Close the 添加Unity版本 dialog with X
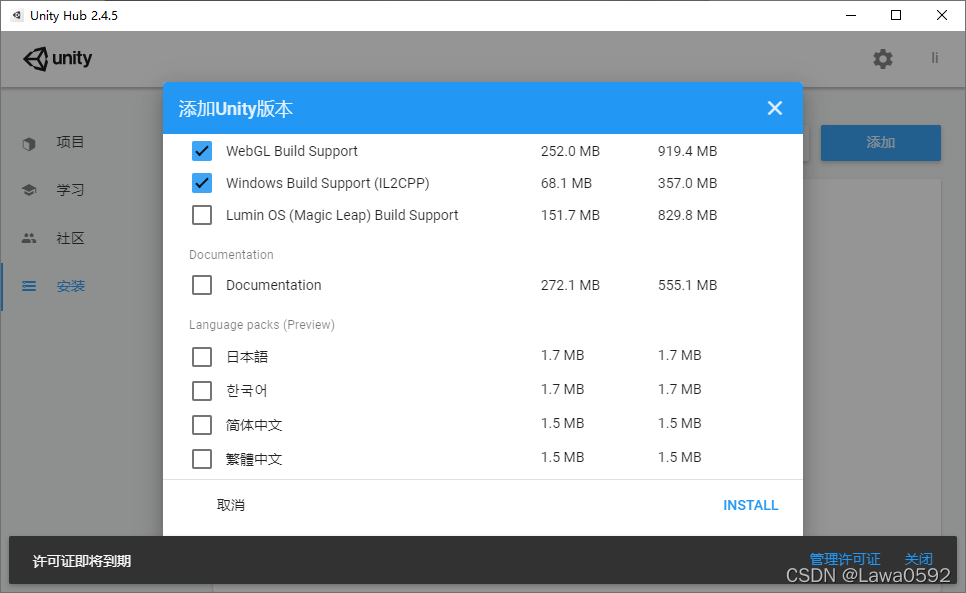The width and height of the screenshot is (966, 593). point(774,108)
